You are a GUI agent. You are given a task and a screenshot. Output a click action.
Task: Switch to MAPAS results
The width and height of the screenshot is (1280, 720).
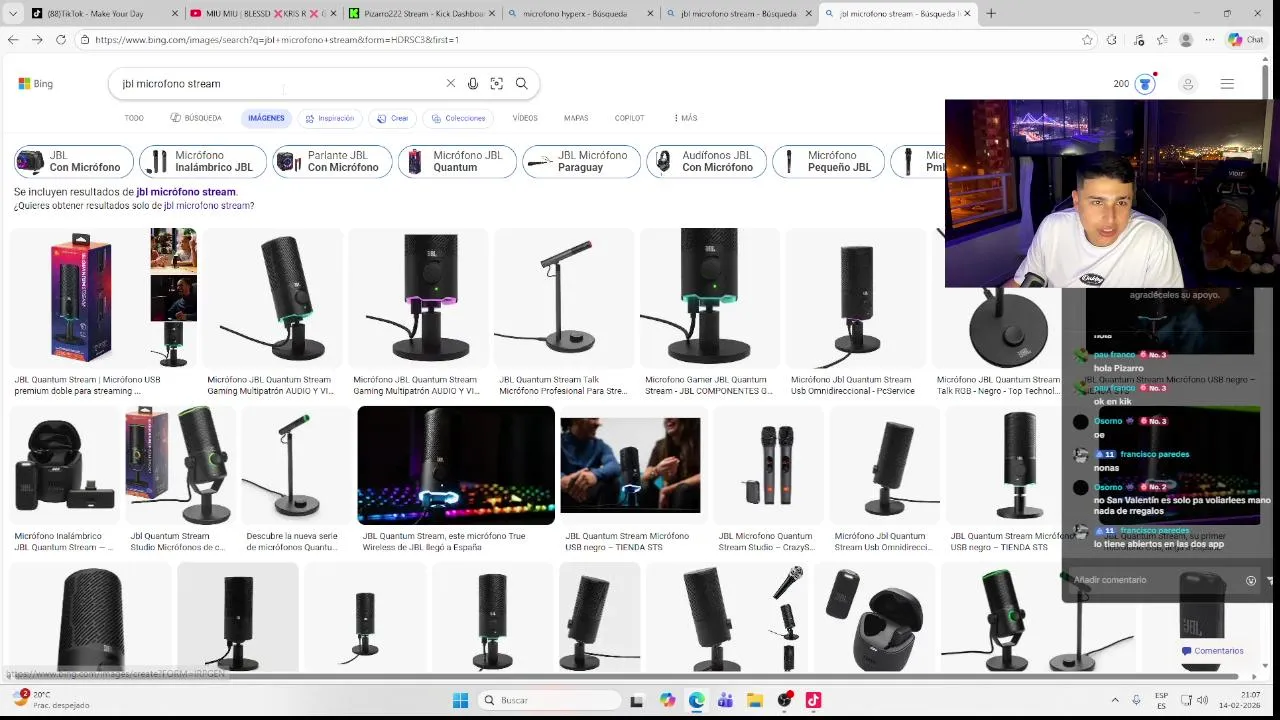[x=576, y=118]
